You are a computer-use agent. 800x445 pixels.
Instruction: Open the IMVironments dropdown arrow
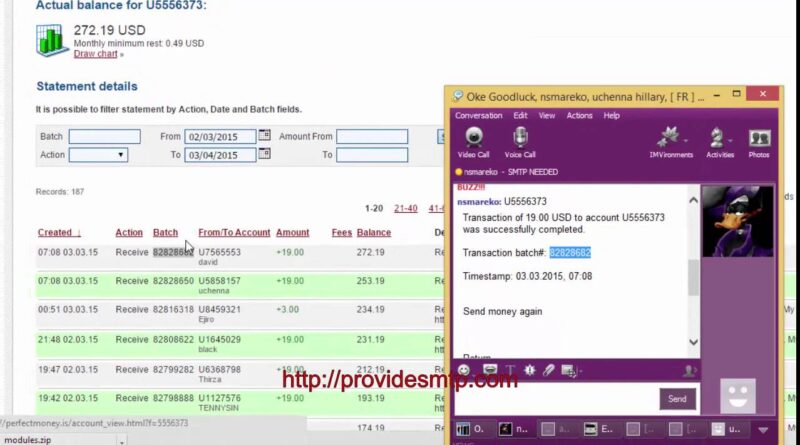[x=686, y=140]
